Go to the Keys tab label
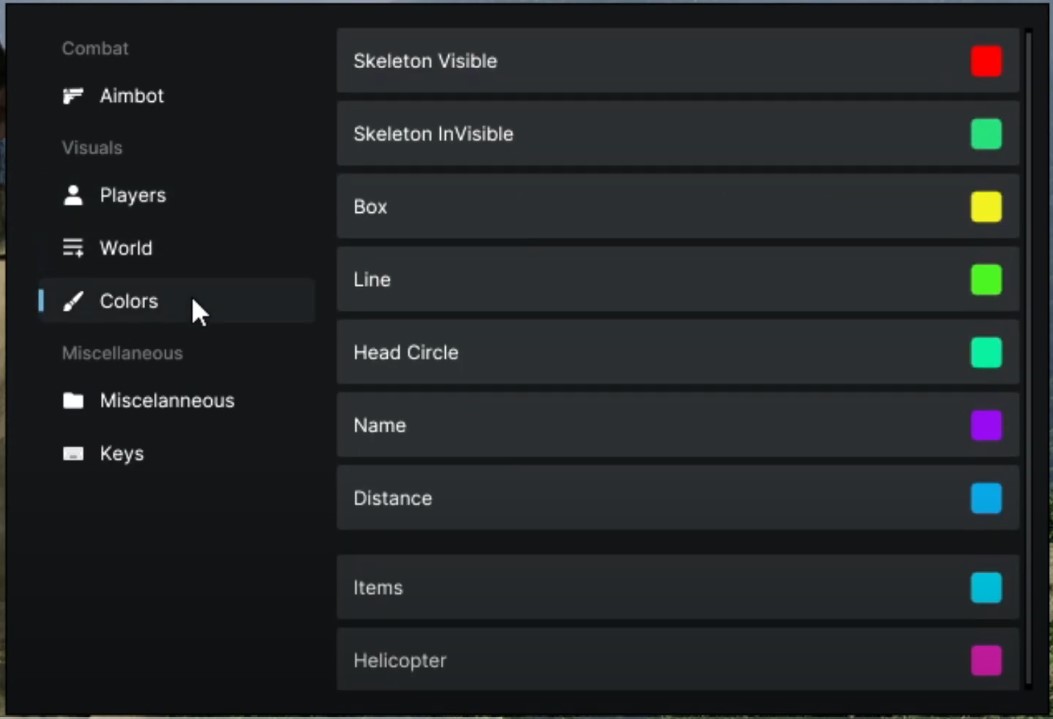Viewport: 1053px width, 719px height. pyautogui.click(x=122, y=454)
